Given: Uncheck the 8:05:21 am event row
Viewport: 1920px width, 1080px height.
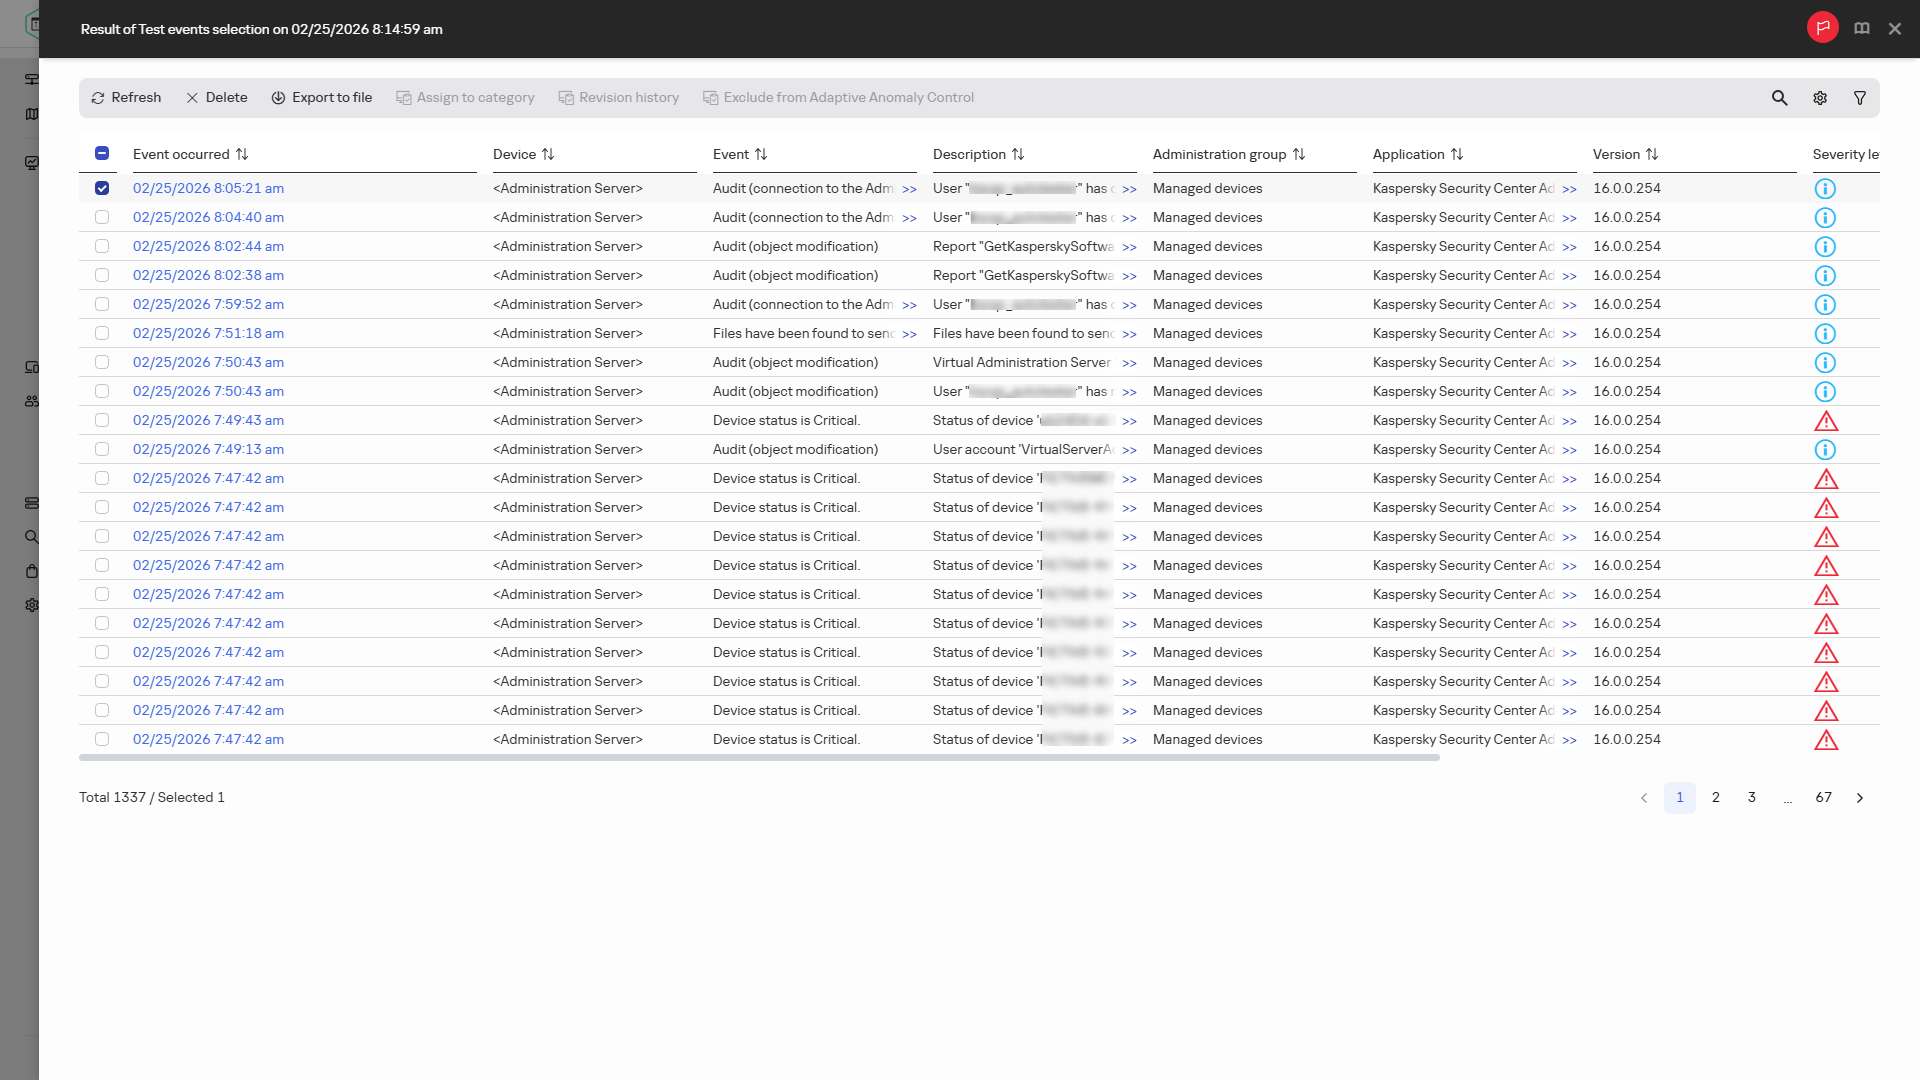Looking at the screenshot, I should point(102,188).
